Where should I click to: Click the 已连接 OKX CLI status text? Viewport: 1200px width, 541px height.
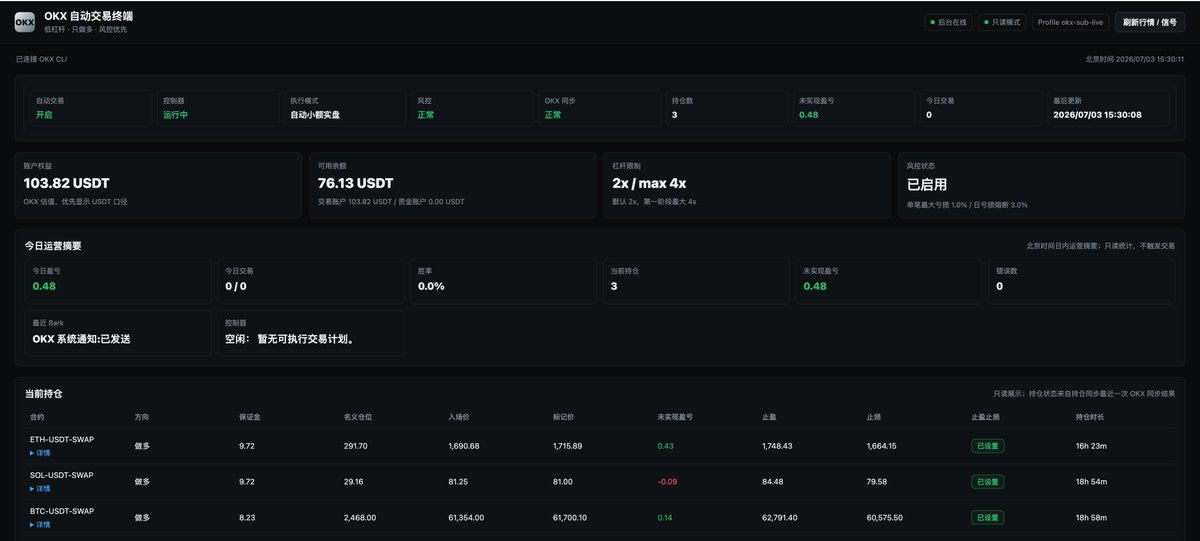pyautogui.click(x=41, y=59)
